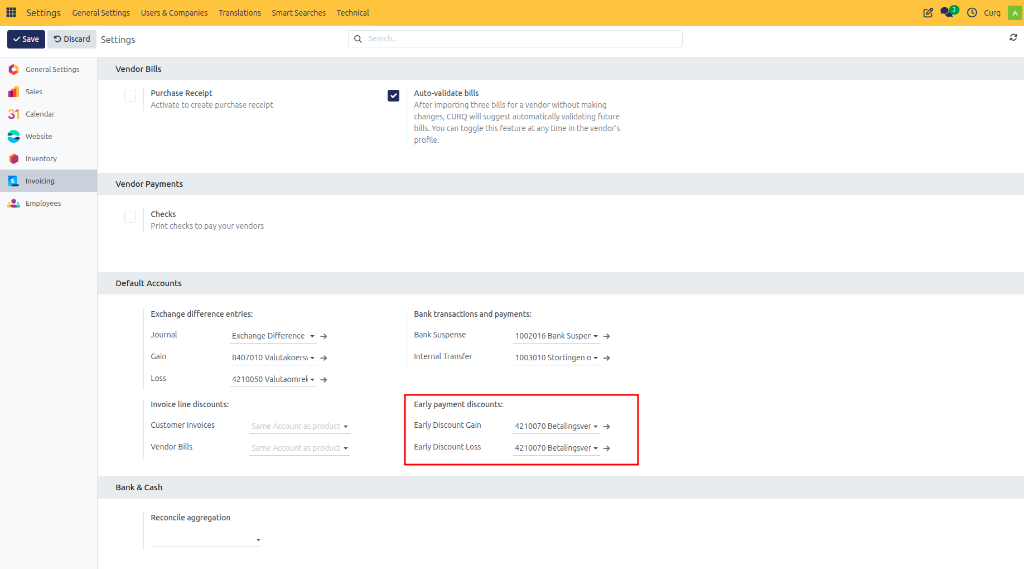Open the Users & Companies menu
This screenshot has height=569, width=1024.
(174, 12)
